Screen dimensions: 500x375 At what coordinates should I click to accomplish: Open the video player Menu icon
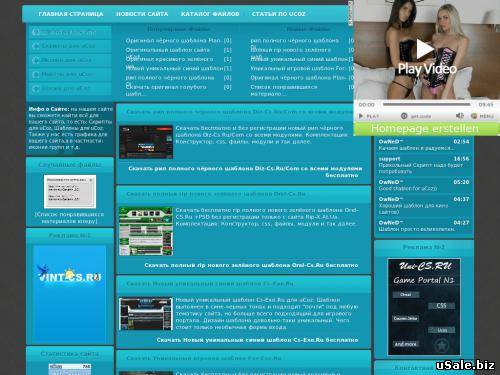[x=474, y=116]
